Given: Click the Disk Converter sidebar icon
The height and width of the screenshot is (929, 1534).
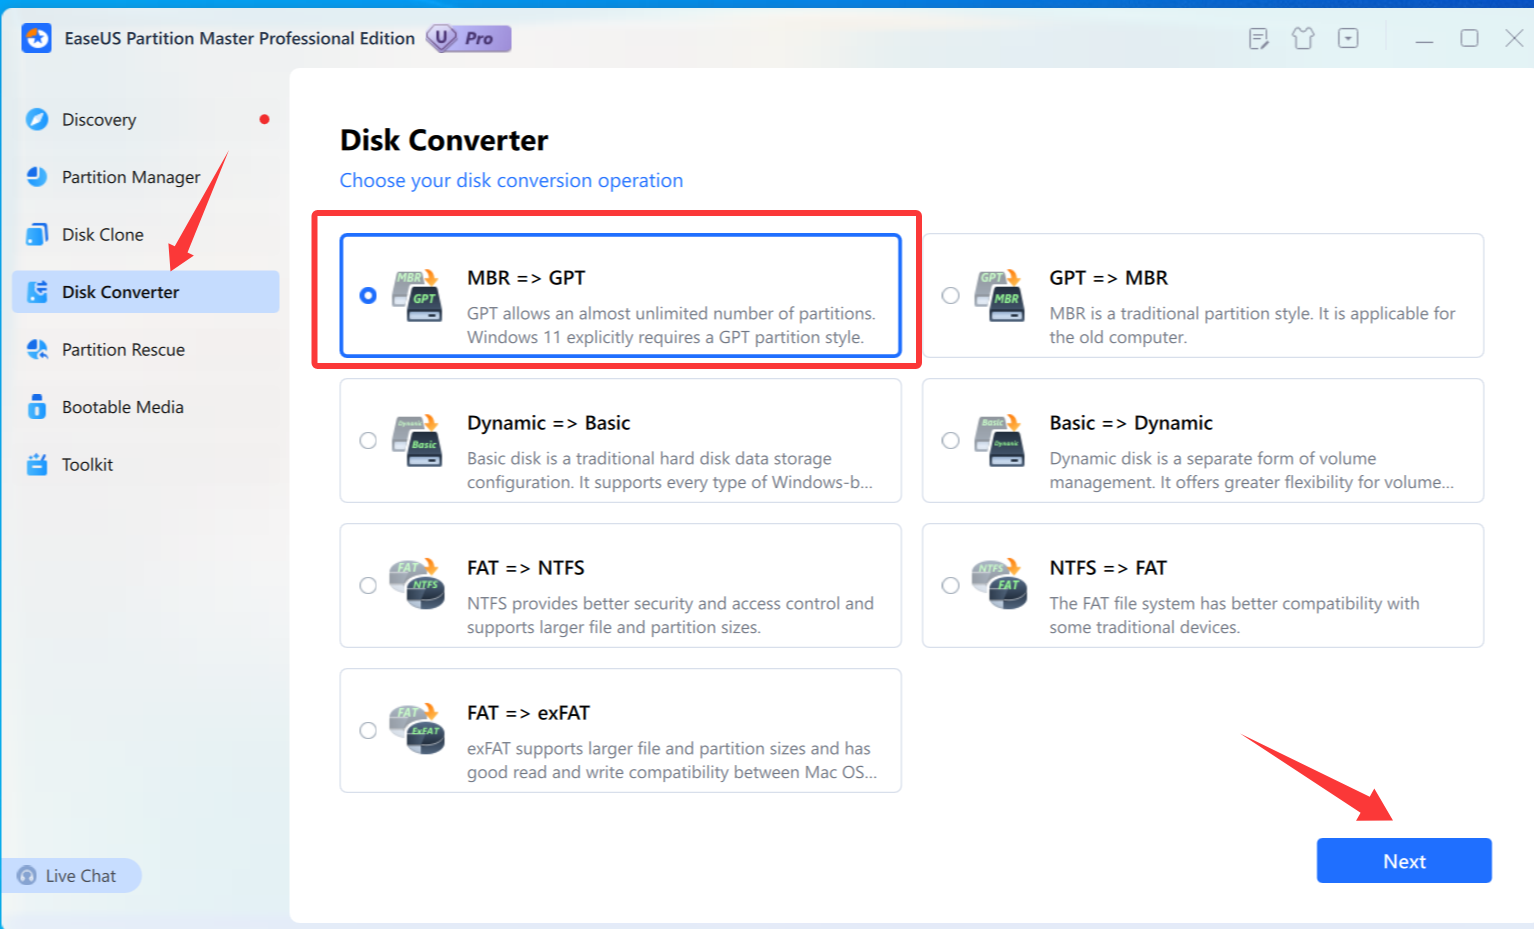Looking at the screenshot, I should [37, 292].
